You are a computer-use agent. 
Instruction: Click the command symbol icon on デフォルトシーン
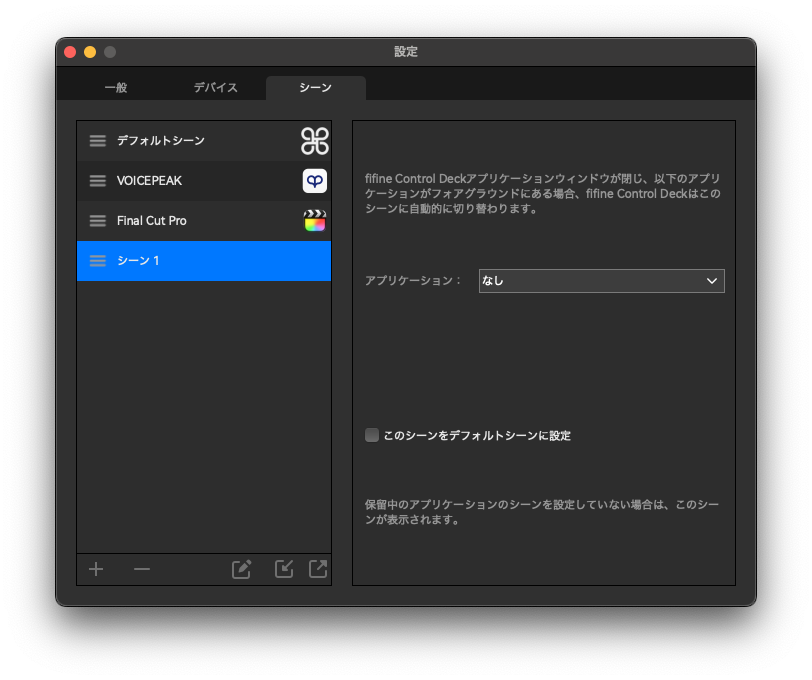[x=314, y=141]
